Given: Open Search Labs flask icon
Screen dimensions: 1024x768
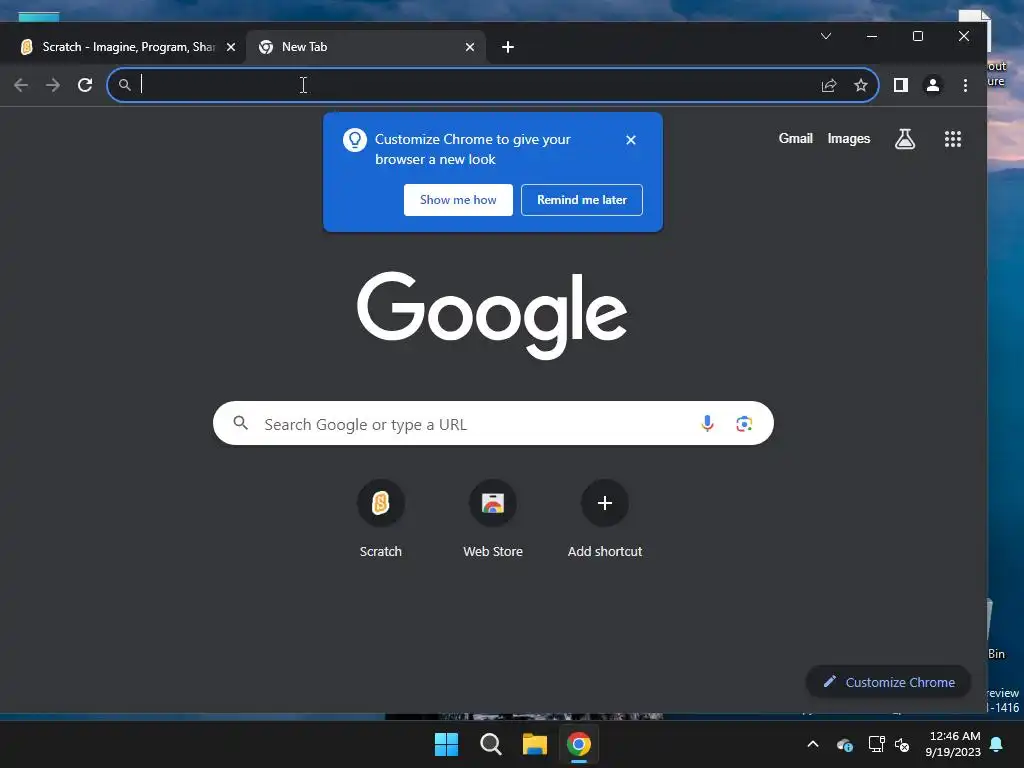Looking at the screenshot, I should click(x=904, y=138).
